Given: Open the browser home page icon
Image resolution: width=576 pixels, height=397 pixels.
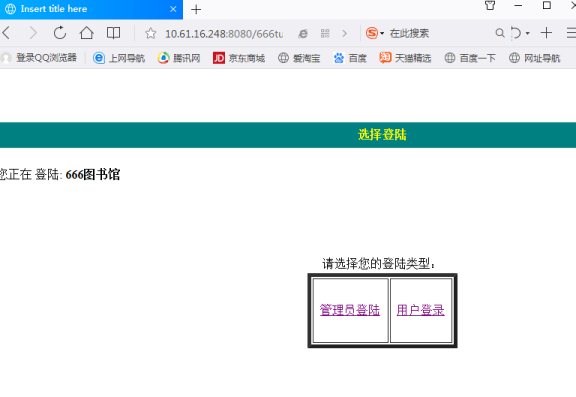Looking at the screenshot, I should coord(87,33).
